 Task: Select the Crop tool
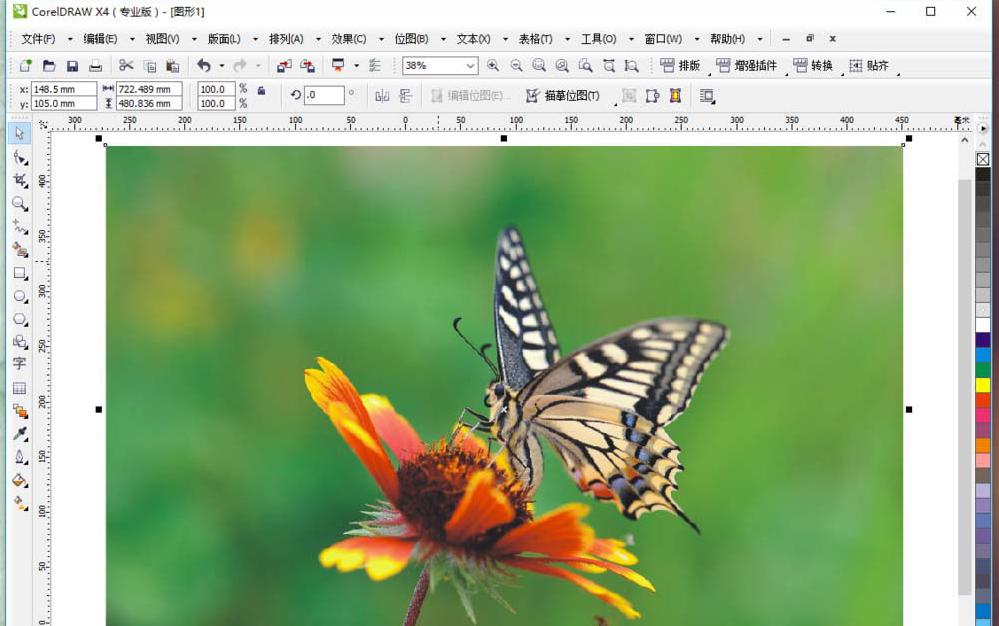click(x=20, y=180)
